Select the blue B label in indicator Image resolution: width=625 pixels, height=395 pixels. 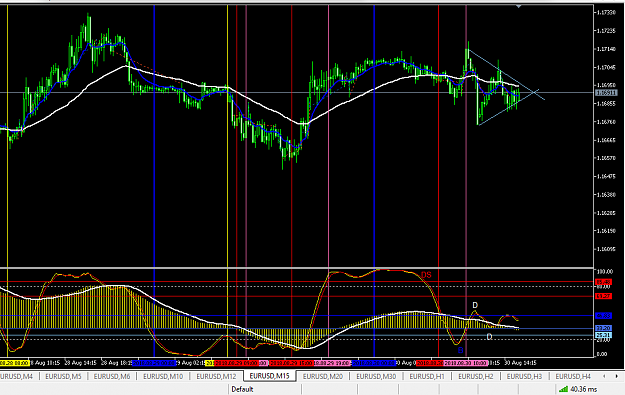point(460,350)
